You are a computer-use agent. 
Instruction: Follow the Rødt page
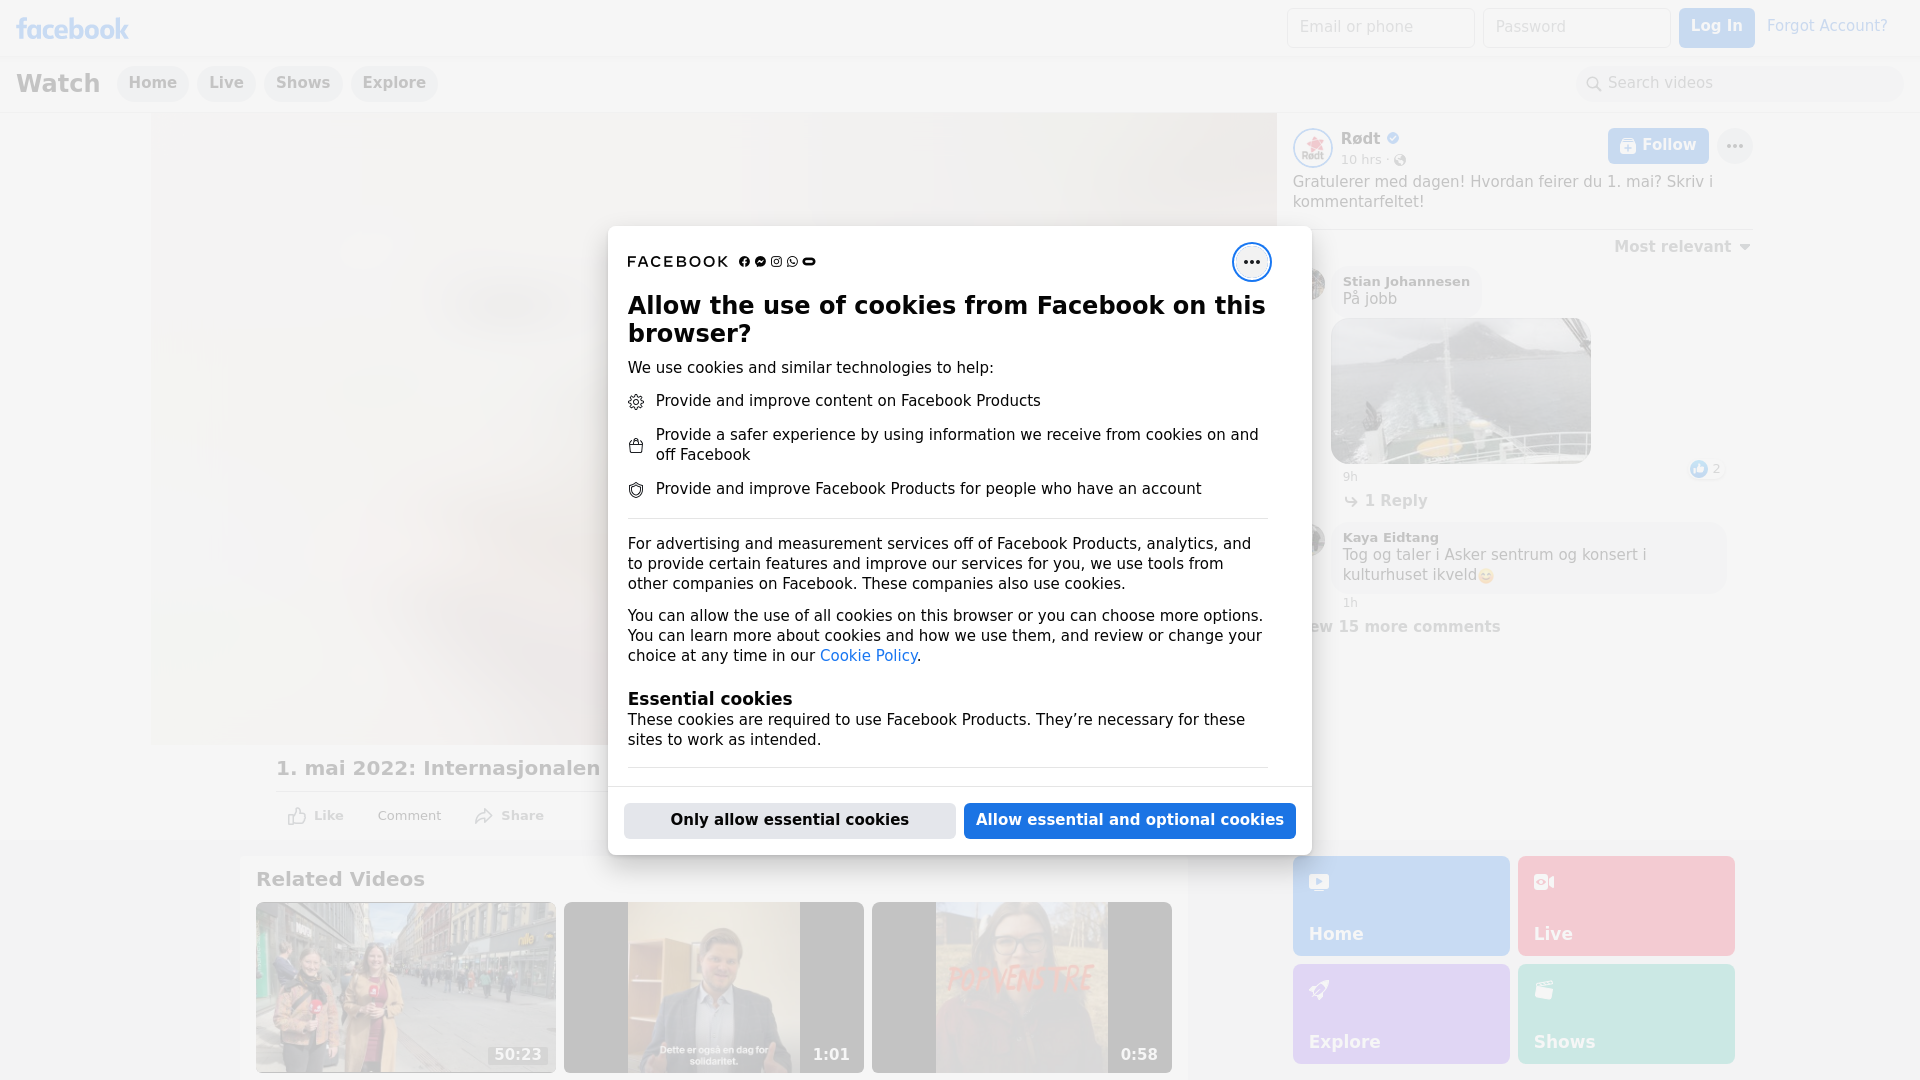[1657, 146]
